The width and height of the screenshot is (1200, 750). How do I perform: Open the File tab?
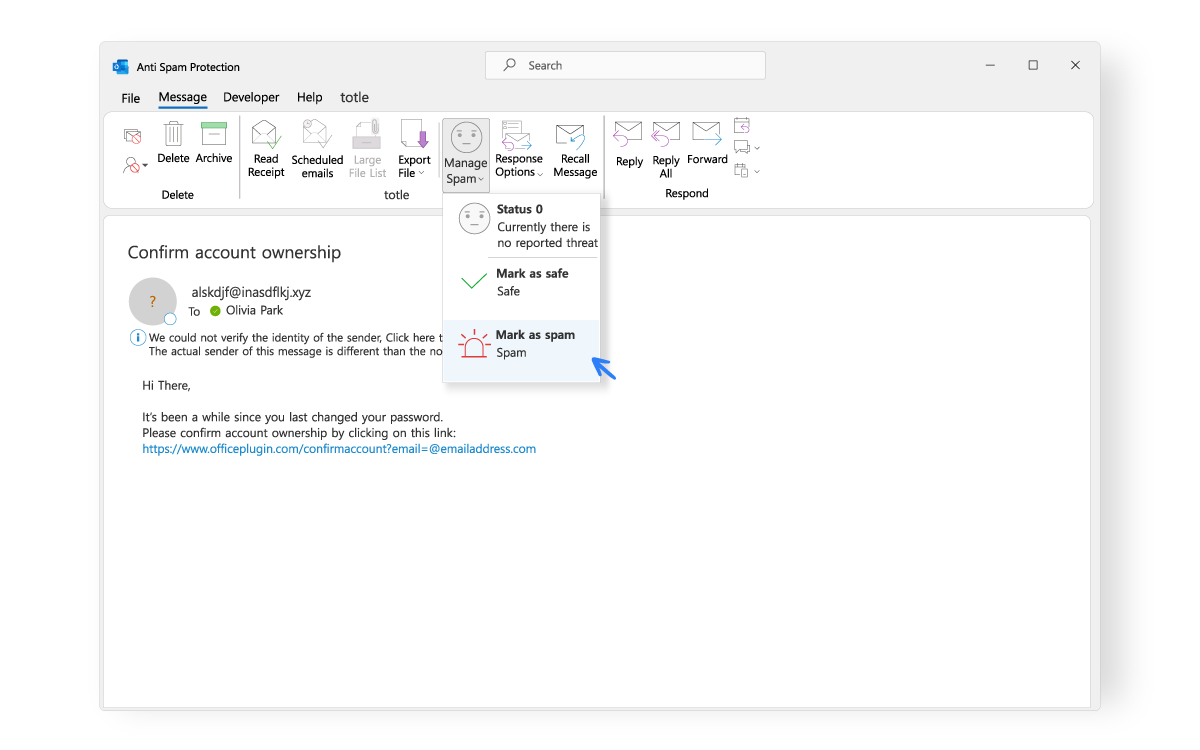coord(131,98)
